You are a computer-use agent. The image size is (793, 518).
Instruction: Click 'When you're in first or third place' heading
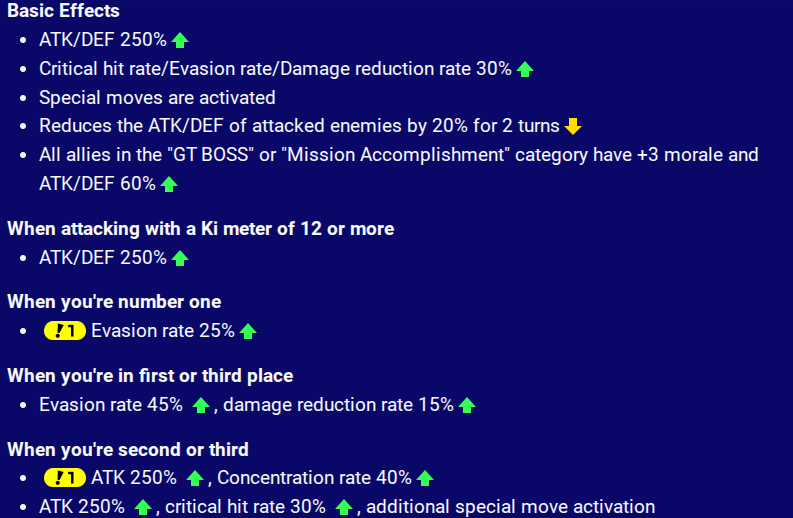click(150, 376)
